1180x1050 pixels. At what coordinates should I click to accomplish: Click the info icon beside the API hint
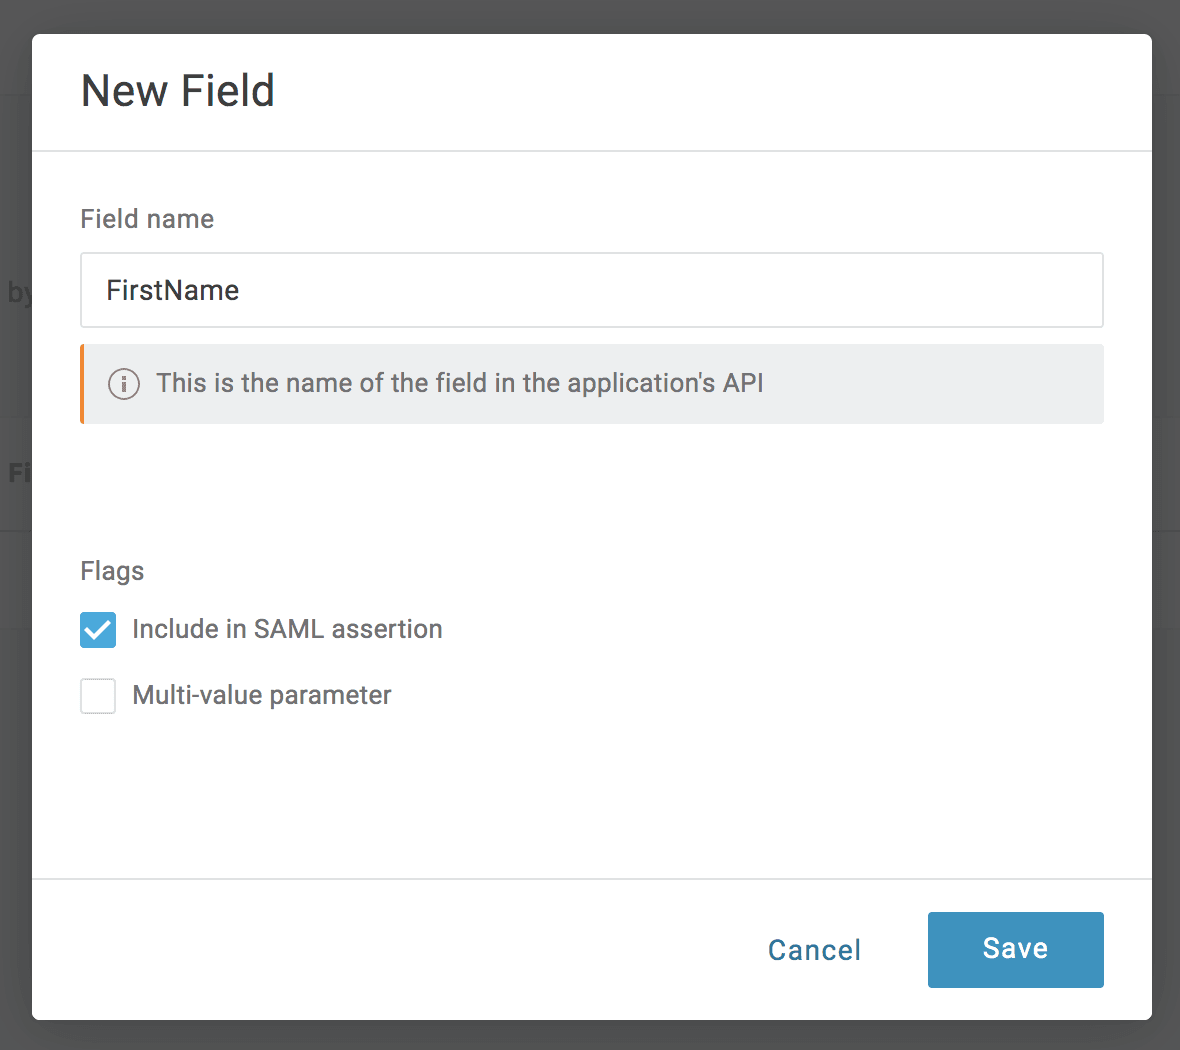coord(123,384)
